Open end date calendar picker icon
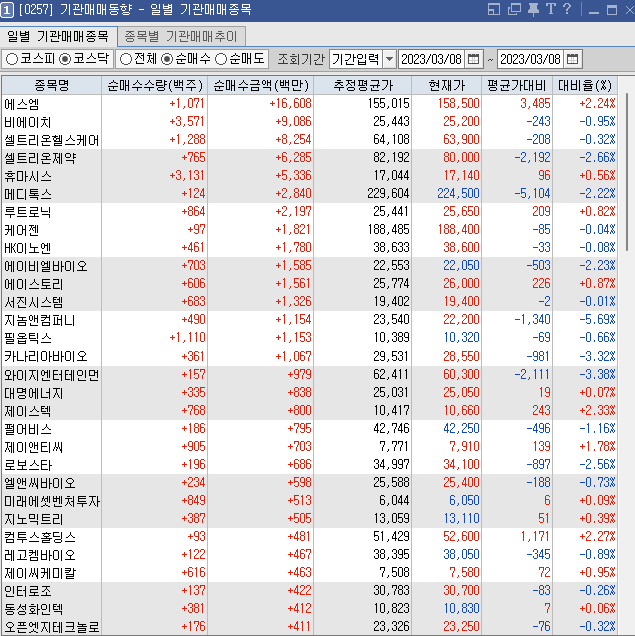This screenshot has width=635, height=636. coord(572,59)
